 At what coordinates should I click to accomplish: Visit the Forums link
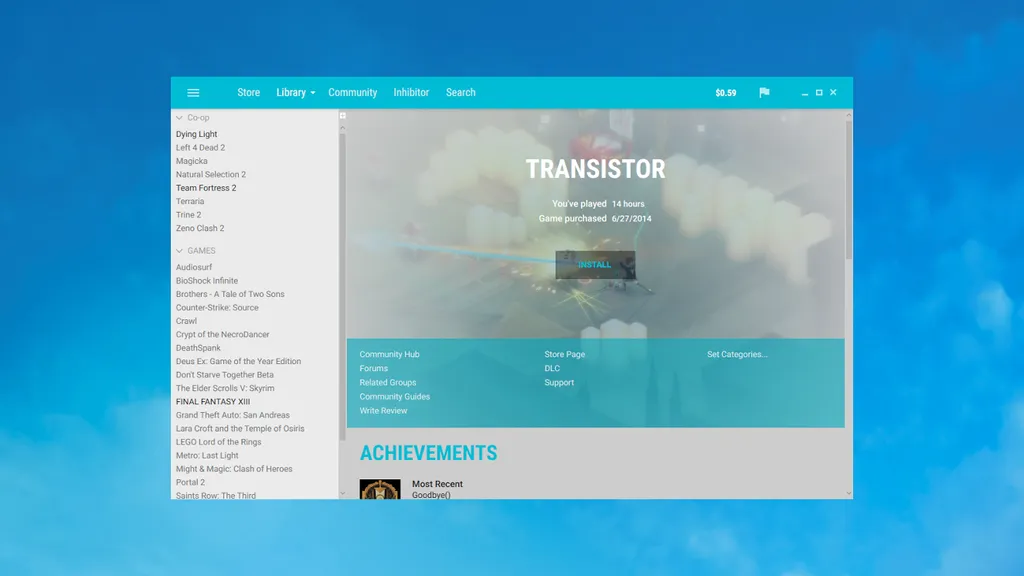374,368
